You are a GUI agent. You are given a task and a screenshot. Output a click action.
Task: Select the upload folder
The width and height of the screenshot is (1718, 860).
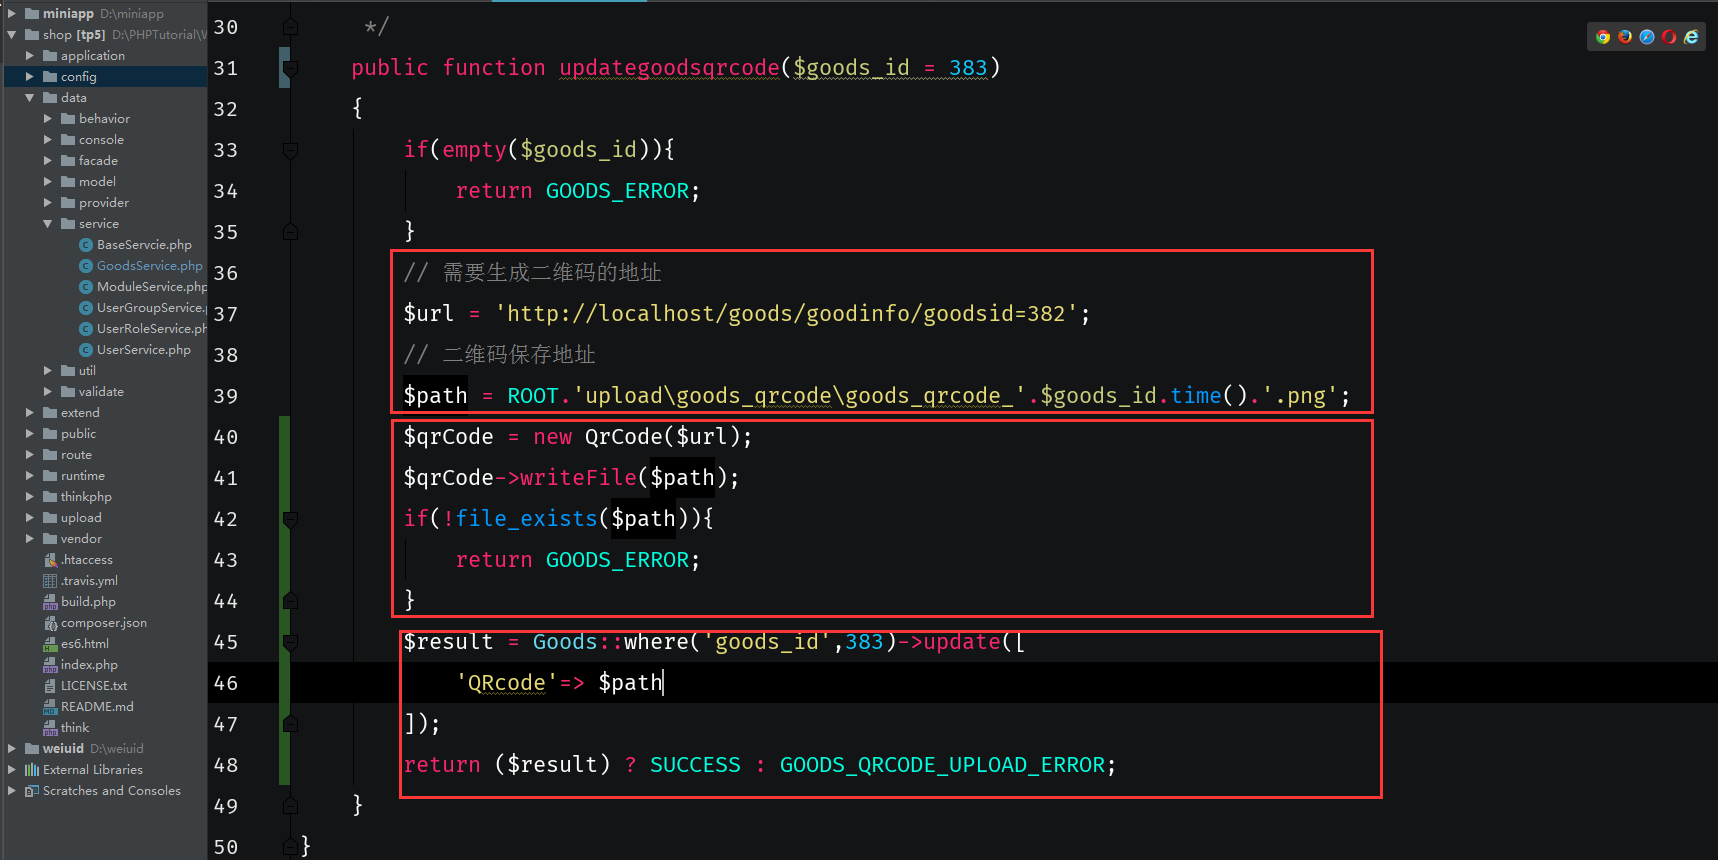[x=81, y=518]
